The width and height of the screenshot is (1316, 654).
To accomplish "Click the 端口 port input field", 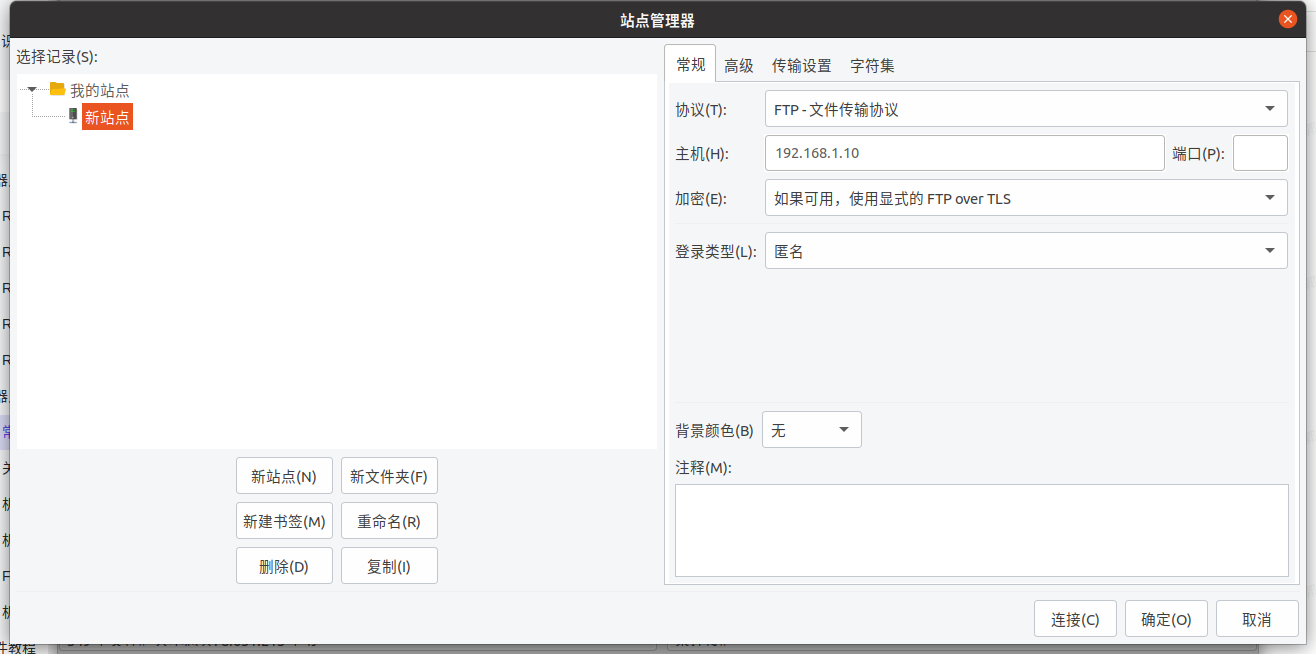I will [x=1260, y=154].
